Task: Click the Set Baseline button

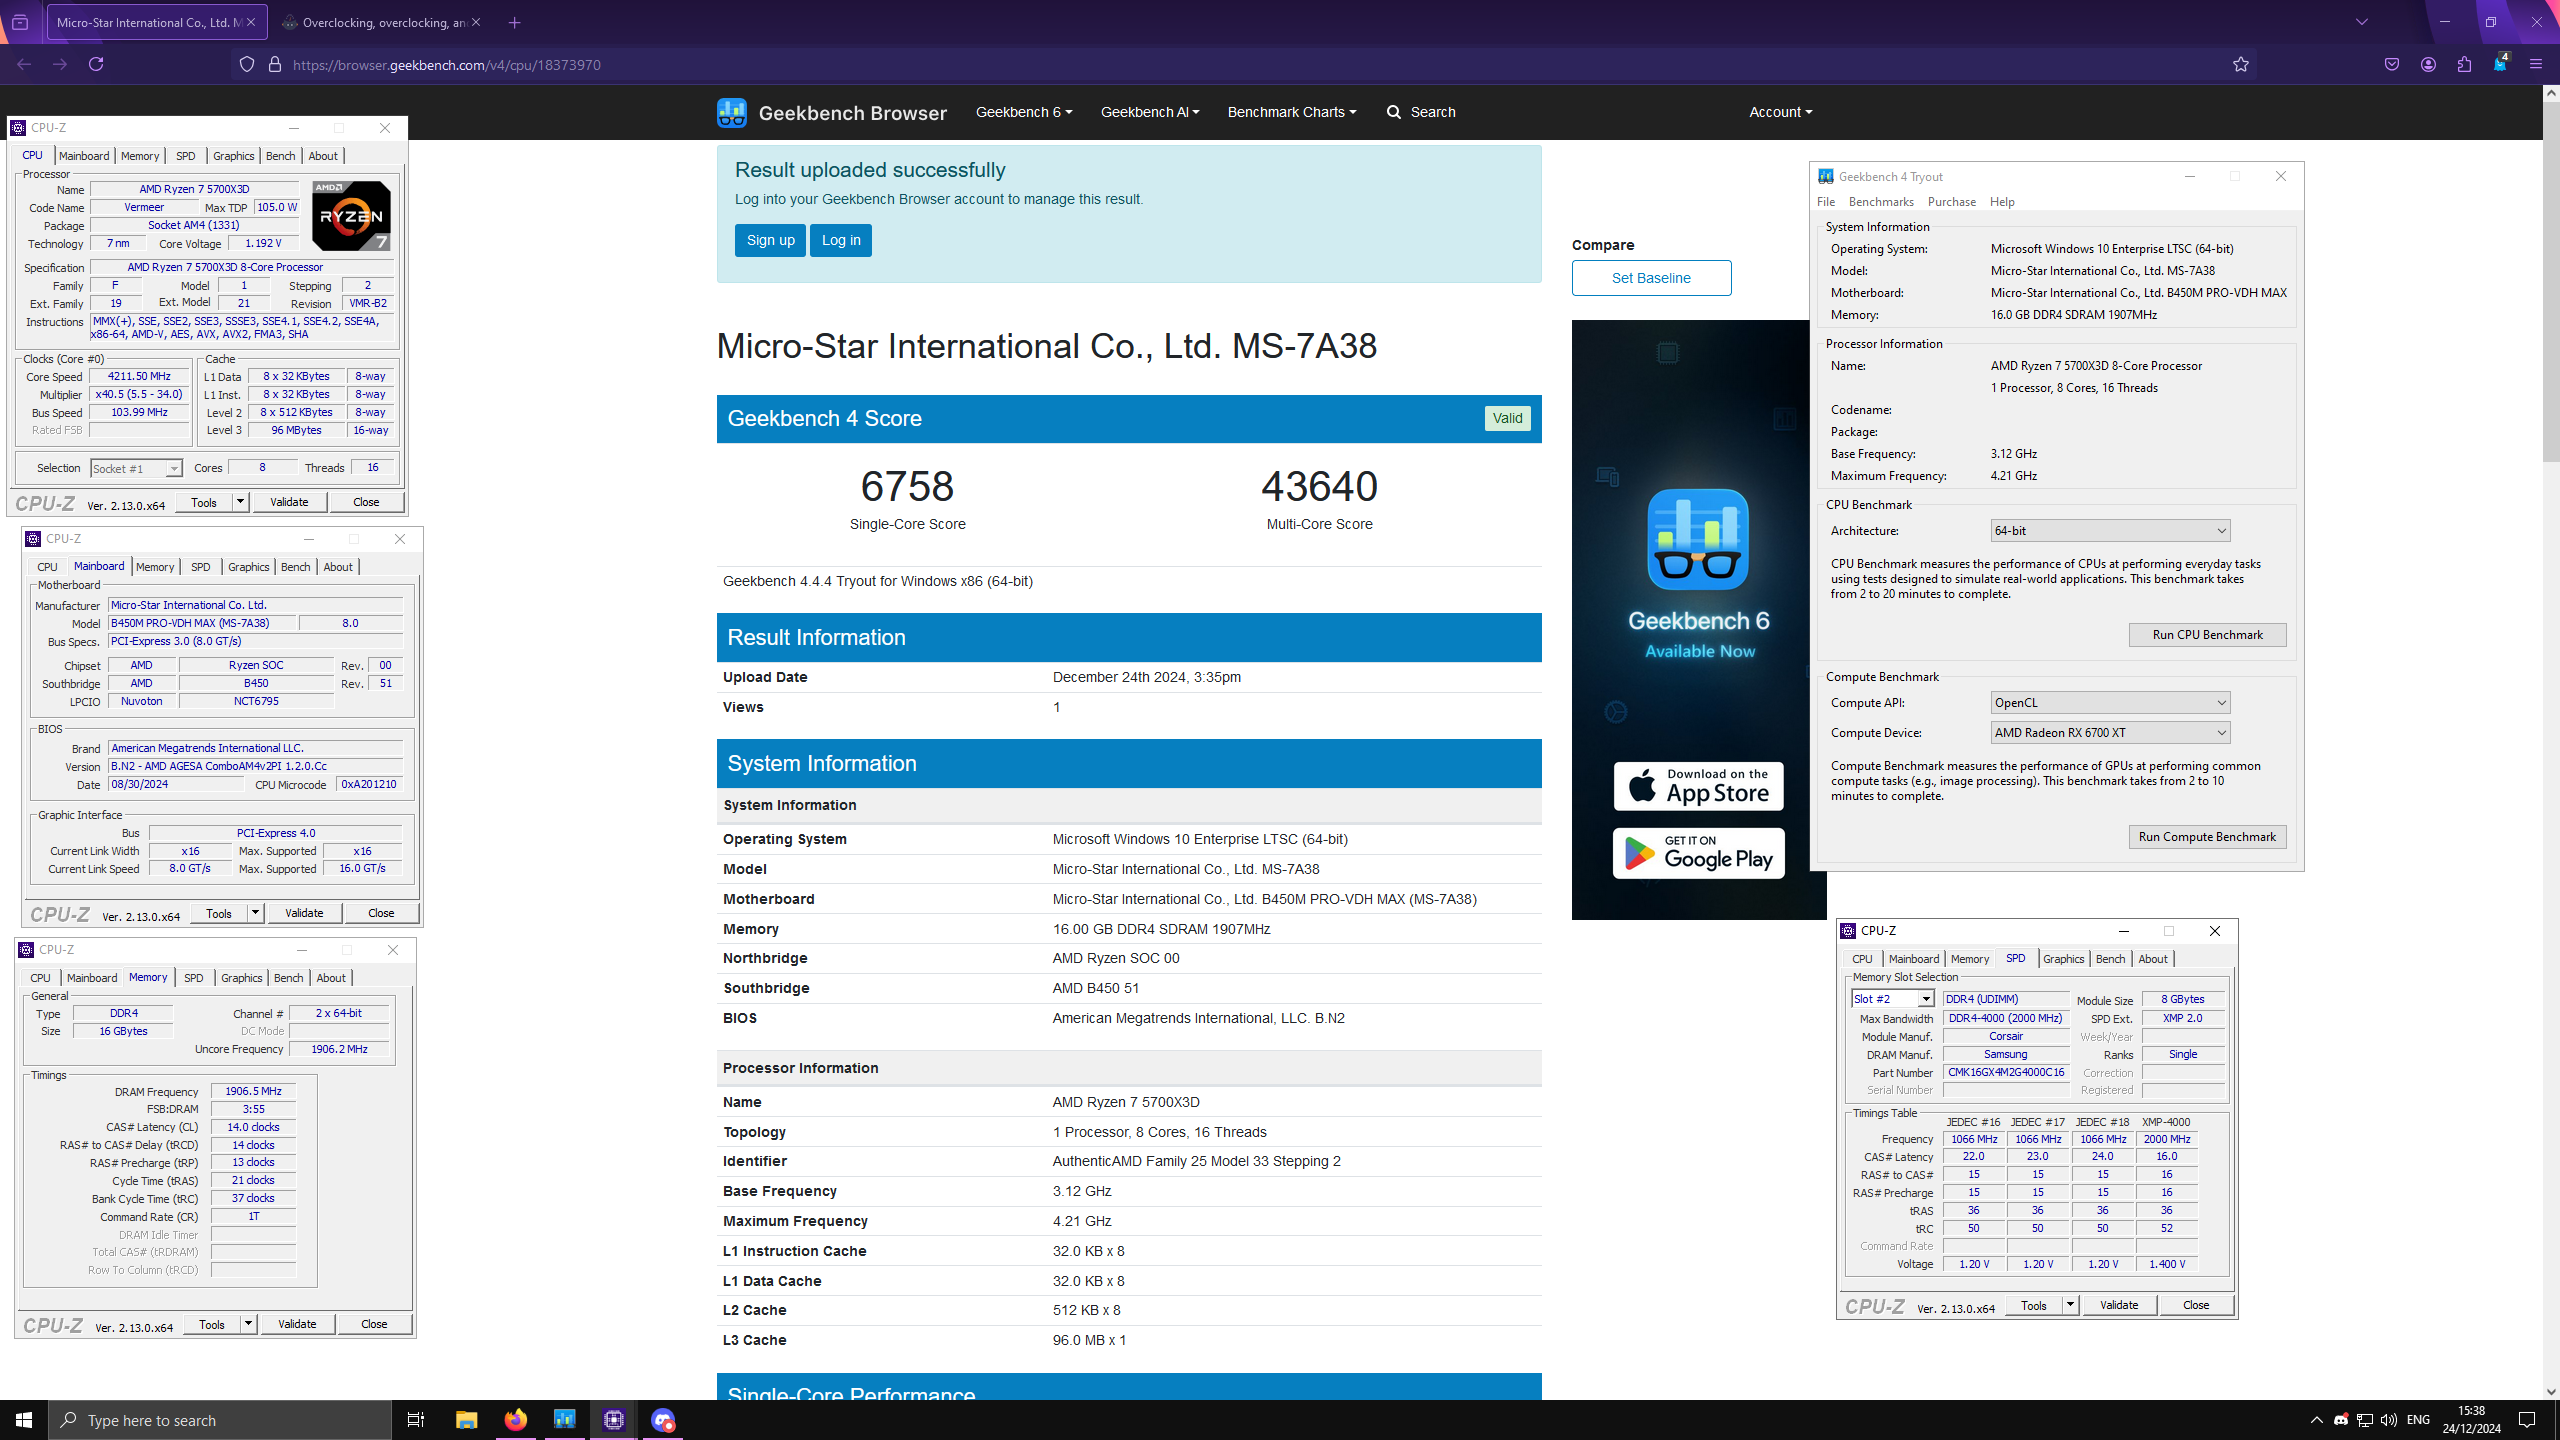Action: (x=1651, y=278)
